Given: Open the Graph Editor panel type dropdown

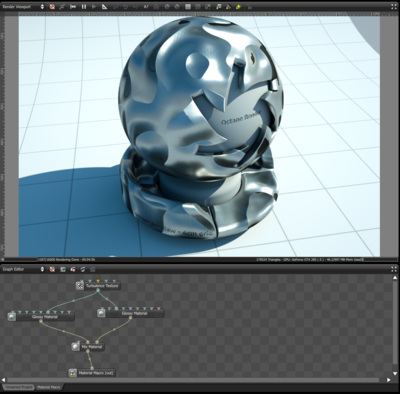Looking at the screenshot, I should pyautogui.click(x=23, y=269).
